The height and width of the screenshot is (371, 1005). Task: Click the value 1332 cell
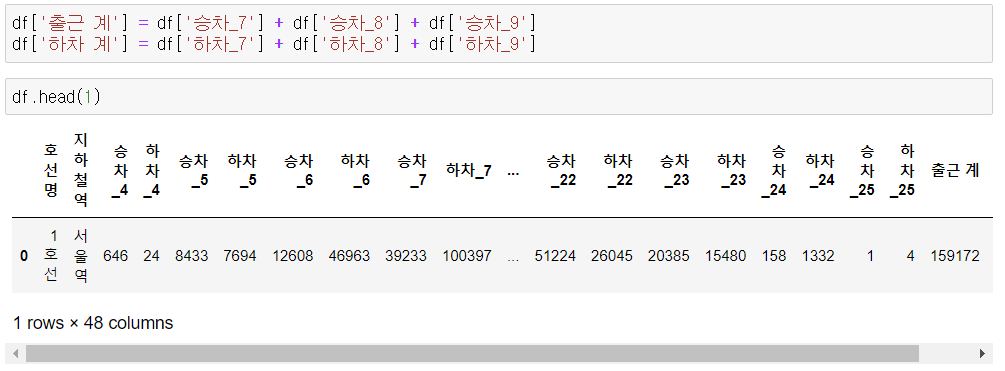818,256
